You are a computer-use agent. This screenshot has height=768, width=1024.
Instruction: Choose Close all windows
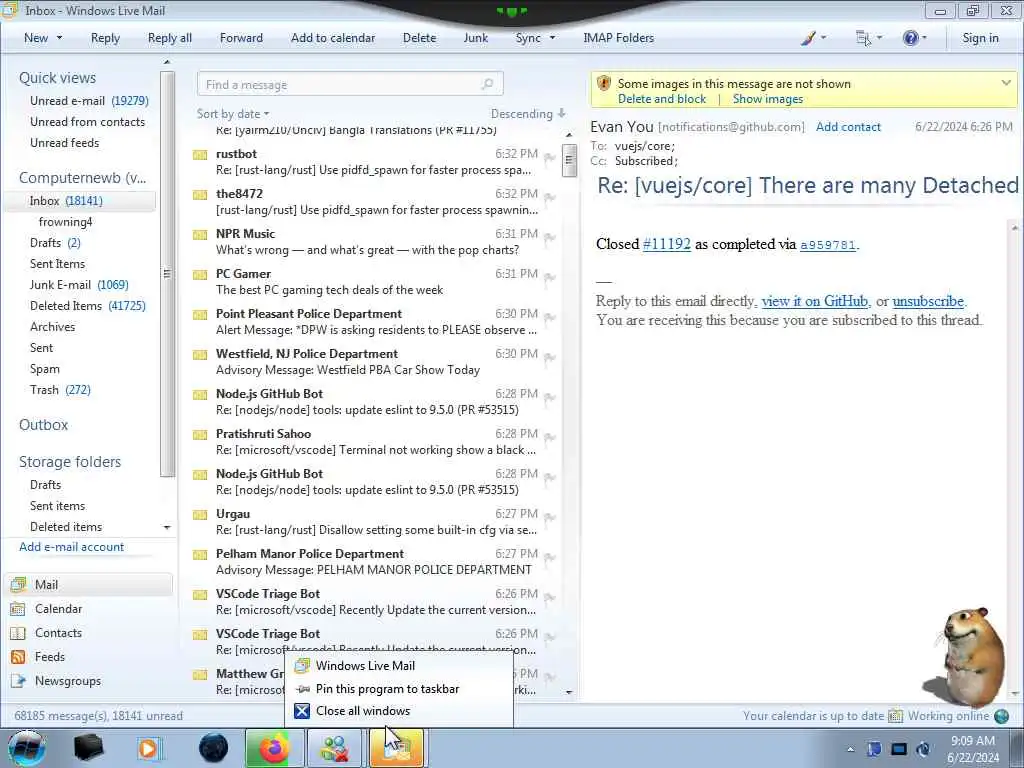(399, 711)
